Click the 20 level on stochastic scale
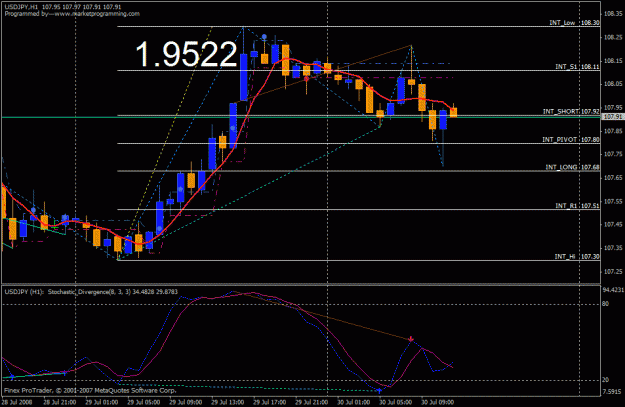The image size is (625, 407). [x=605, y=379]
